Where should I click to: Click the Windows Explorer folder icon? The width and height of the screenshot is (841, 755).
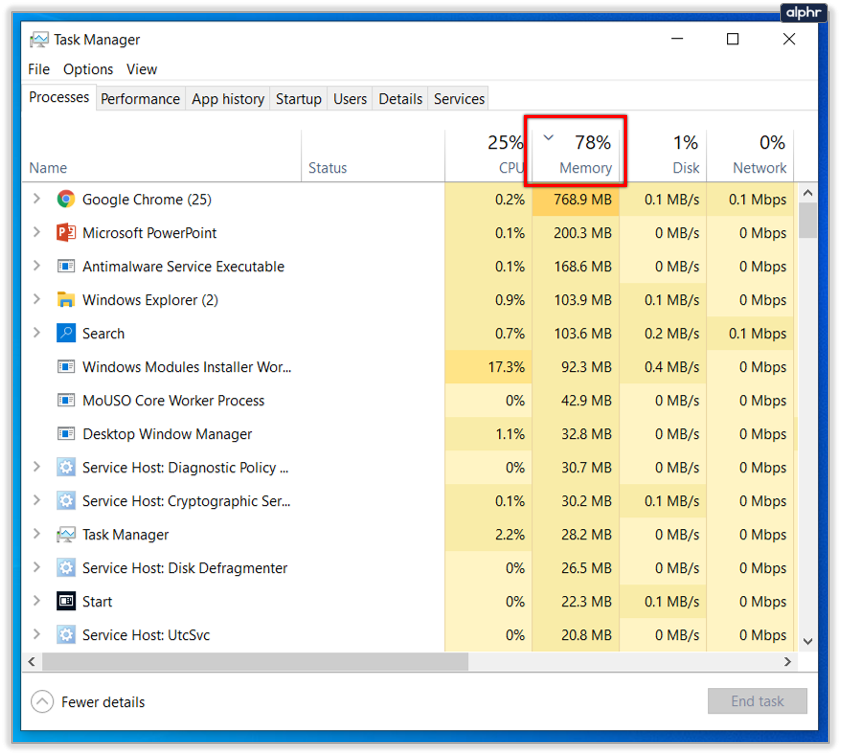click(65, 300)
